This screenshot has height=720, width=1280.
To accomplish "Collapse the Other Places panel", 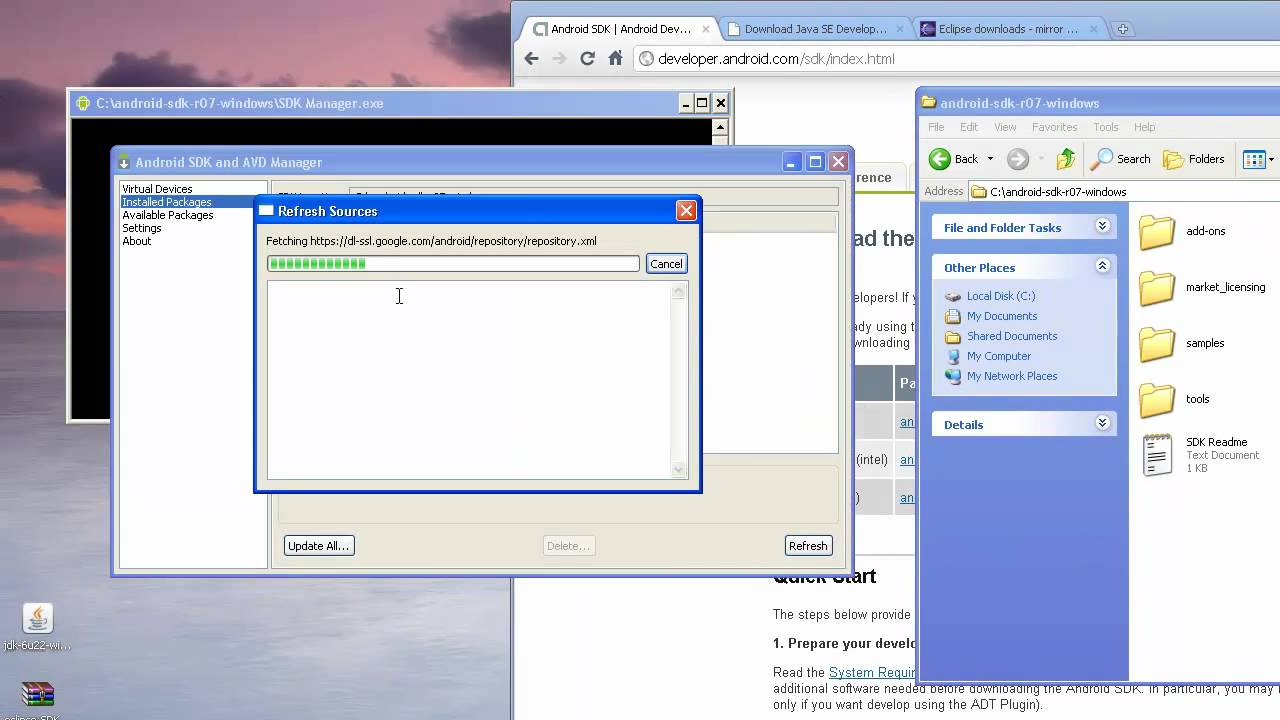I will [x=1102, y=266].
